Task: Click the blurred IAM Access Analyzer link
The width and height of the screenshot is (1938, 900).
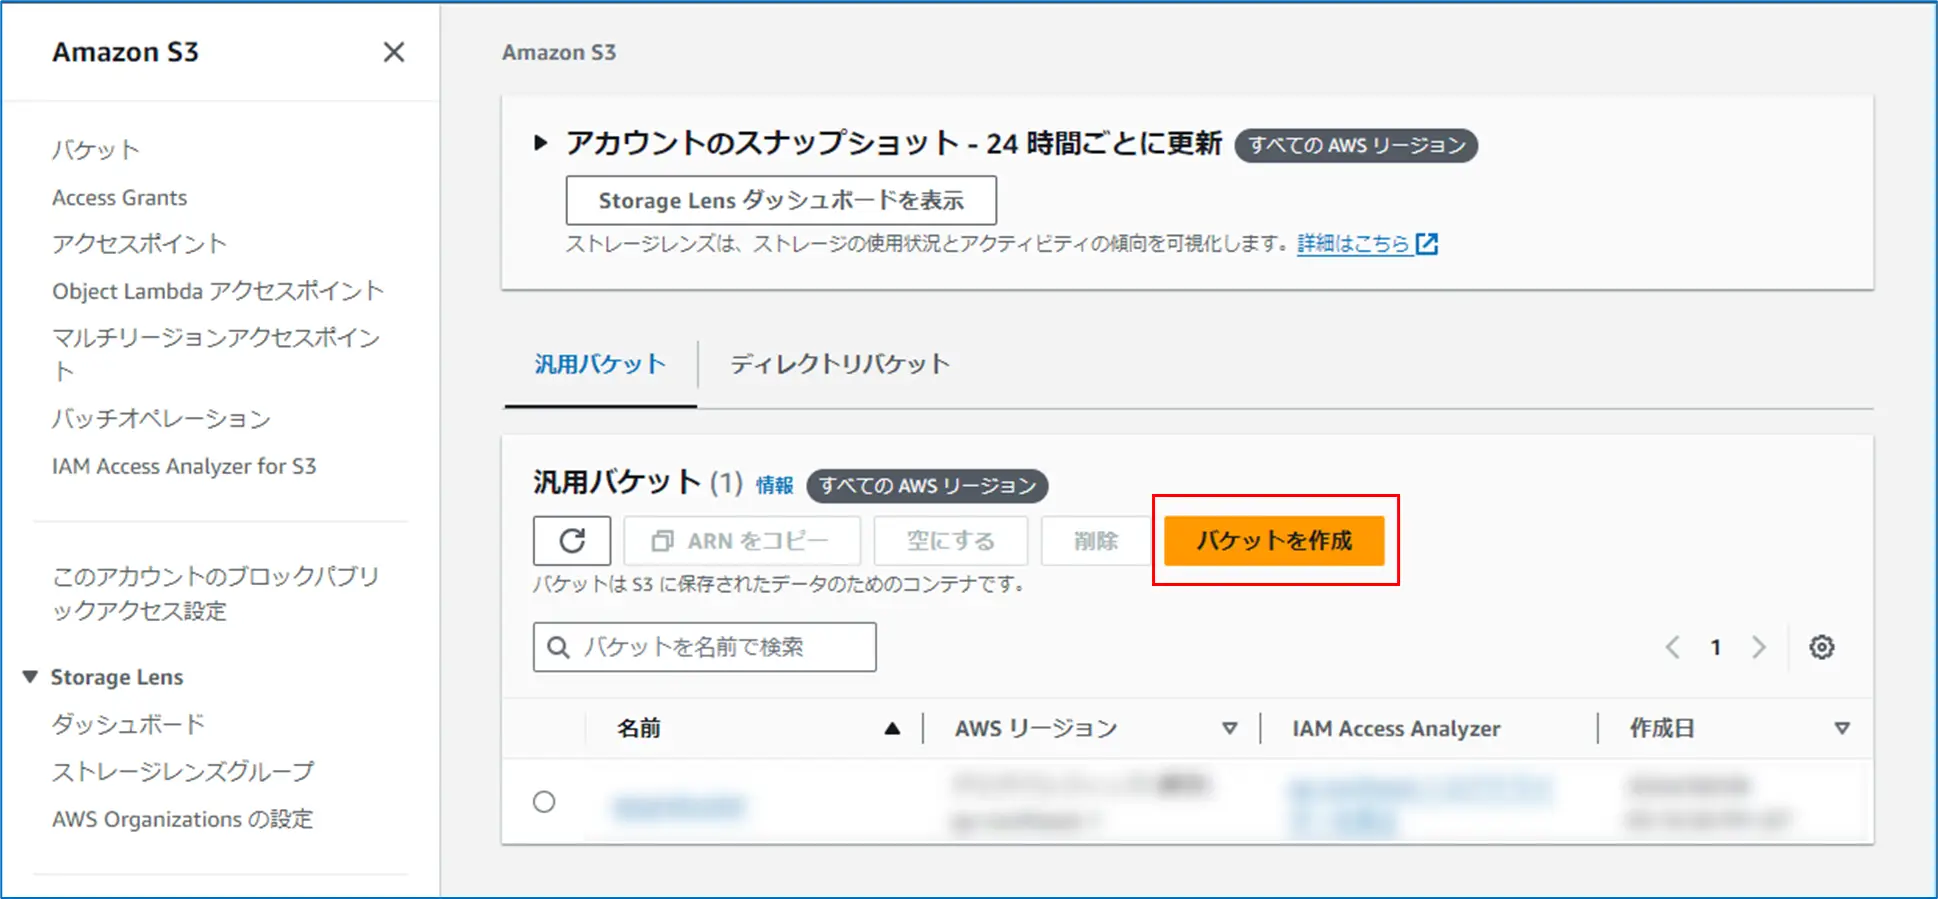Action: click(1420, 803)
